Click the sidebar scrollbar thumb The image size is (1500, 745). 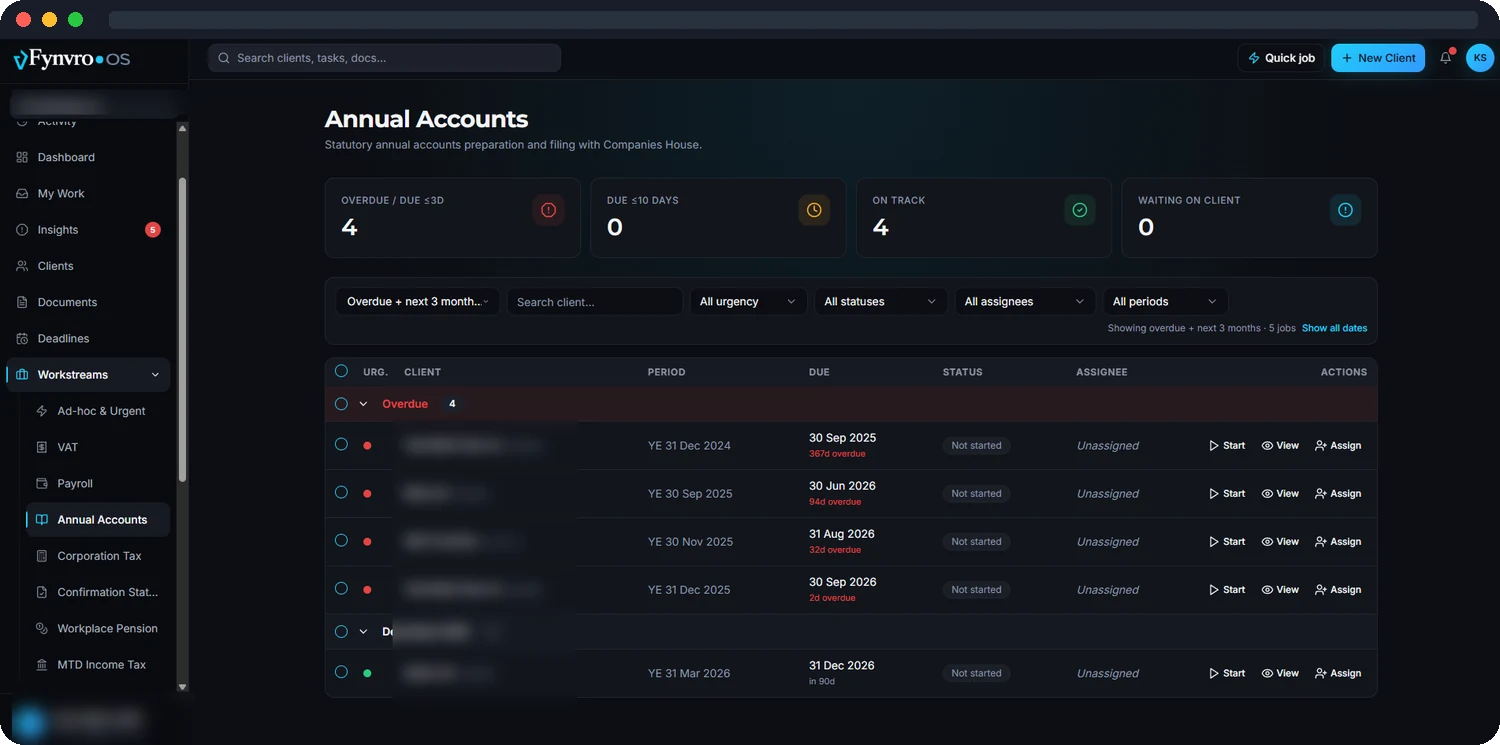coord(182,330)
